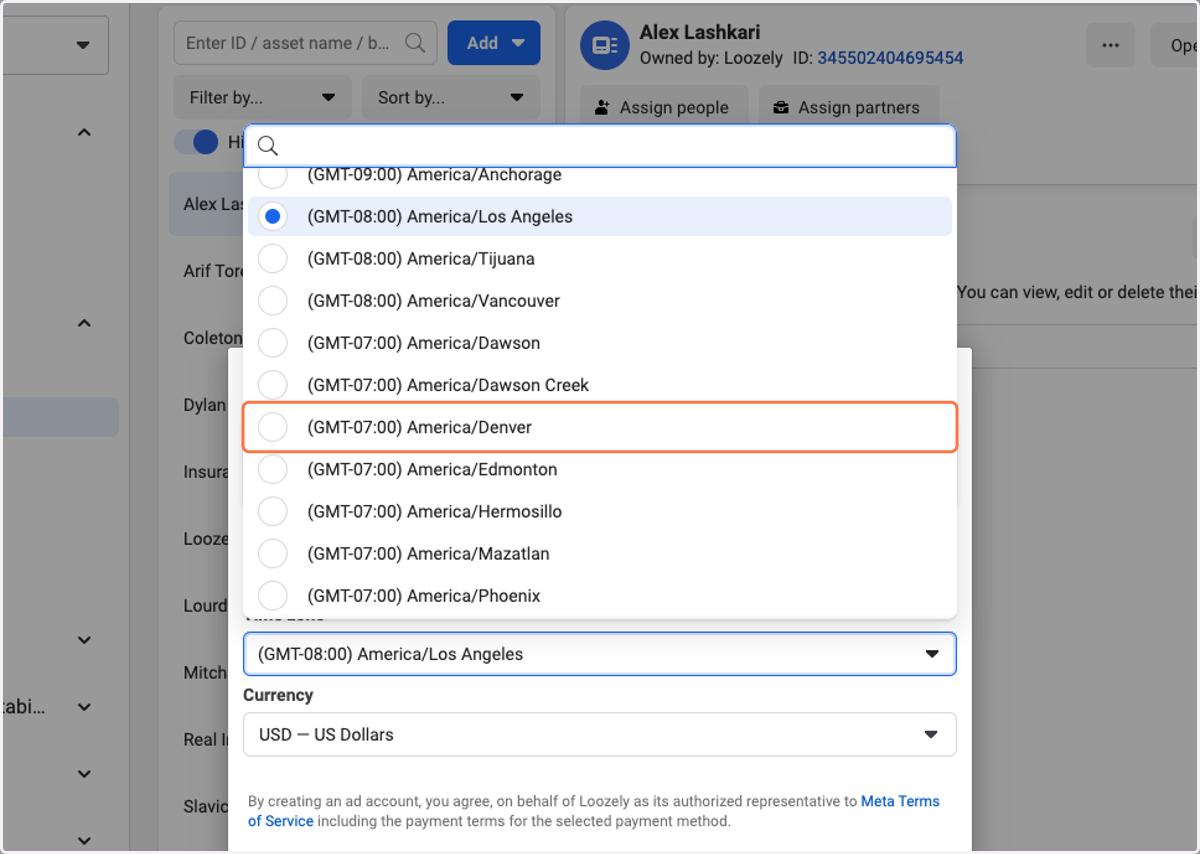This screenshot has height=854, width=1200.
Task: Collapse the first expanded sidebar section chevron
Action: pos(84,132)
